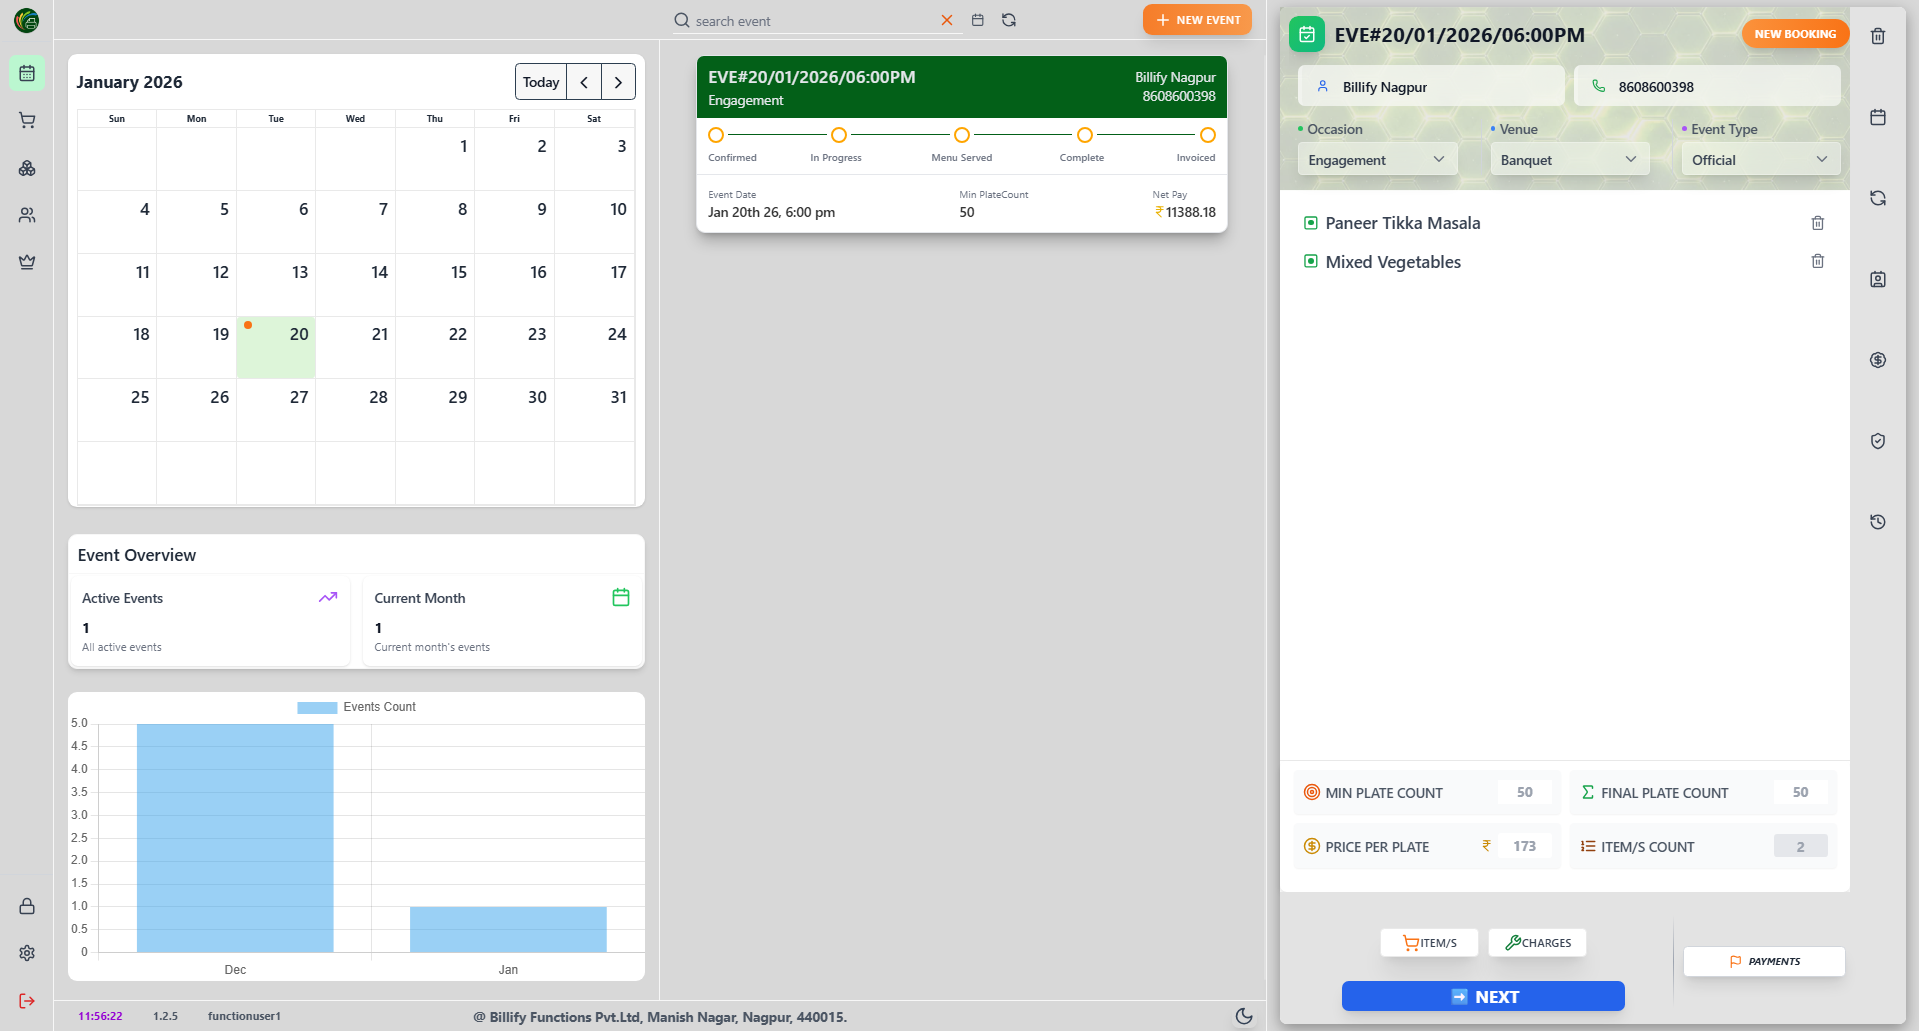Click the refresh icon beside search bar
Image resolution: width=1919 pixels, height=1031 pixels.
pos(1009,20)
